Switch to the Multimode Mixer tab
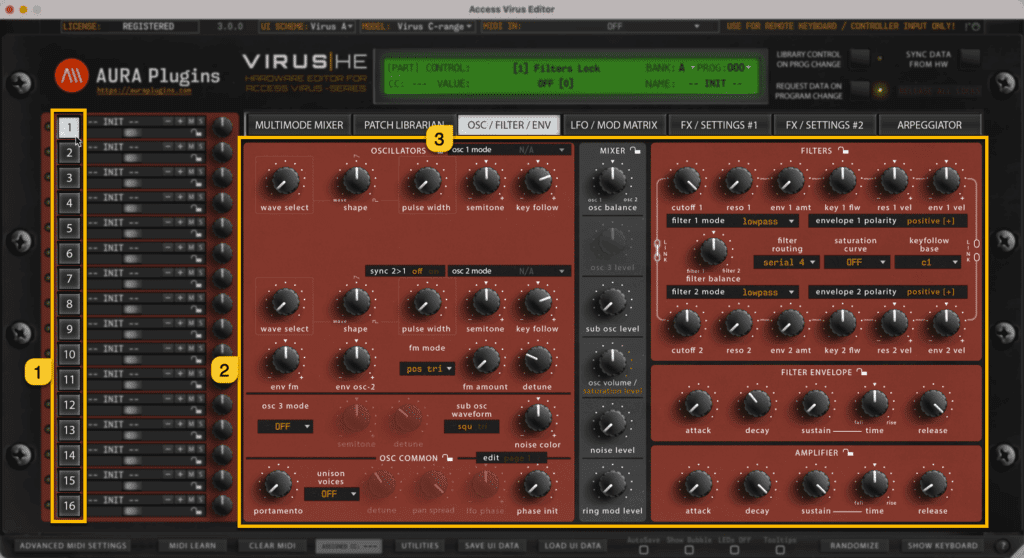 298,125
